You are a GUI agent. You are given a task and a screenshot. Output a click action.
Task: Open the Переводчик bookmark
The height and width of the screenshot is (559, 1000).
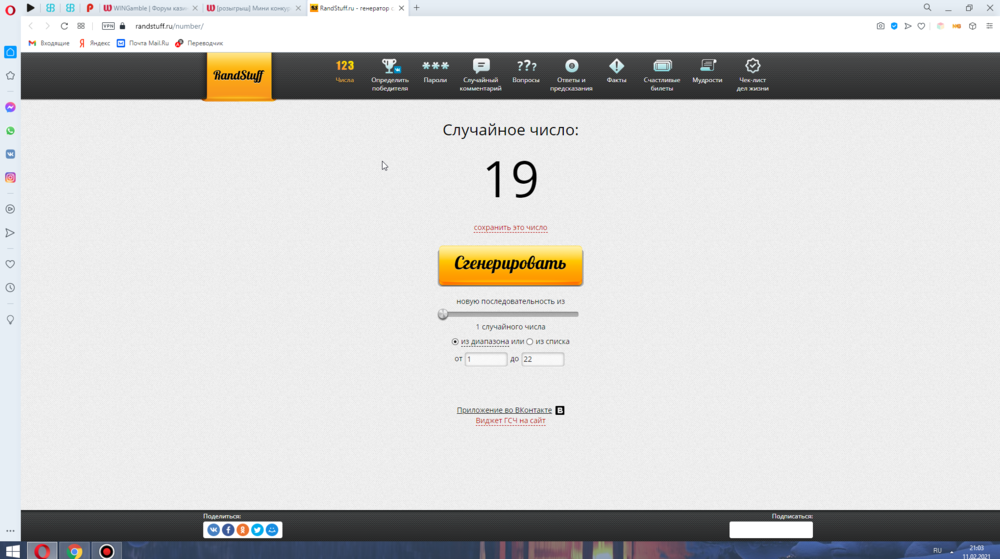199,43
